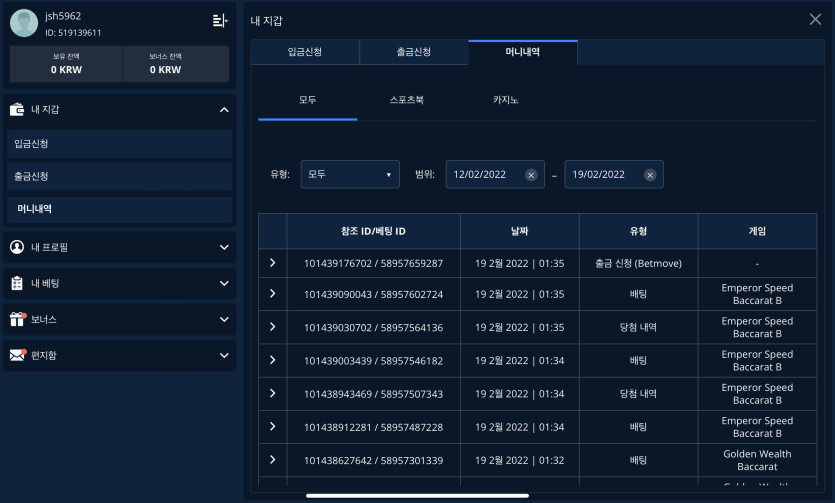Expand row 101438912281 details

[273, 426]
